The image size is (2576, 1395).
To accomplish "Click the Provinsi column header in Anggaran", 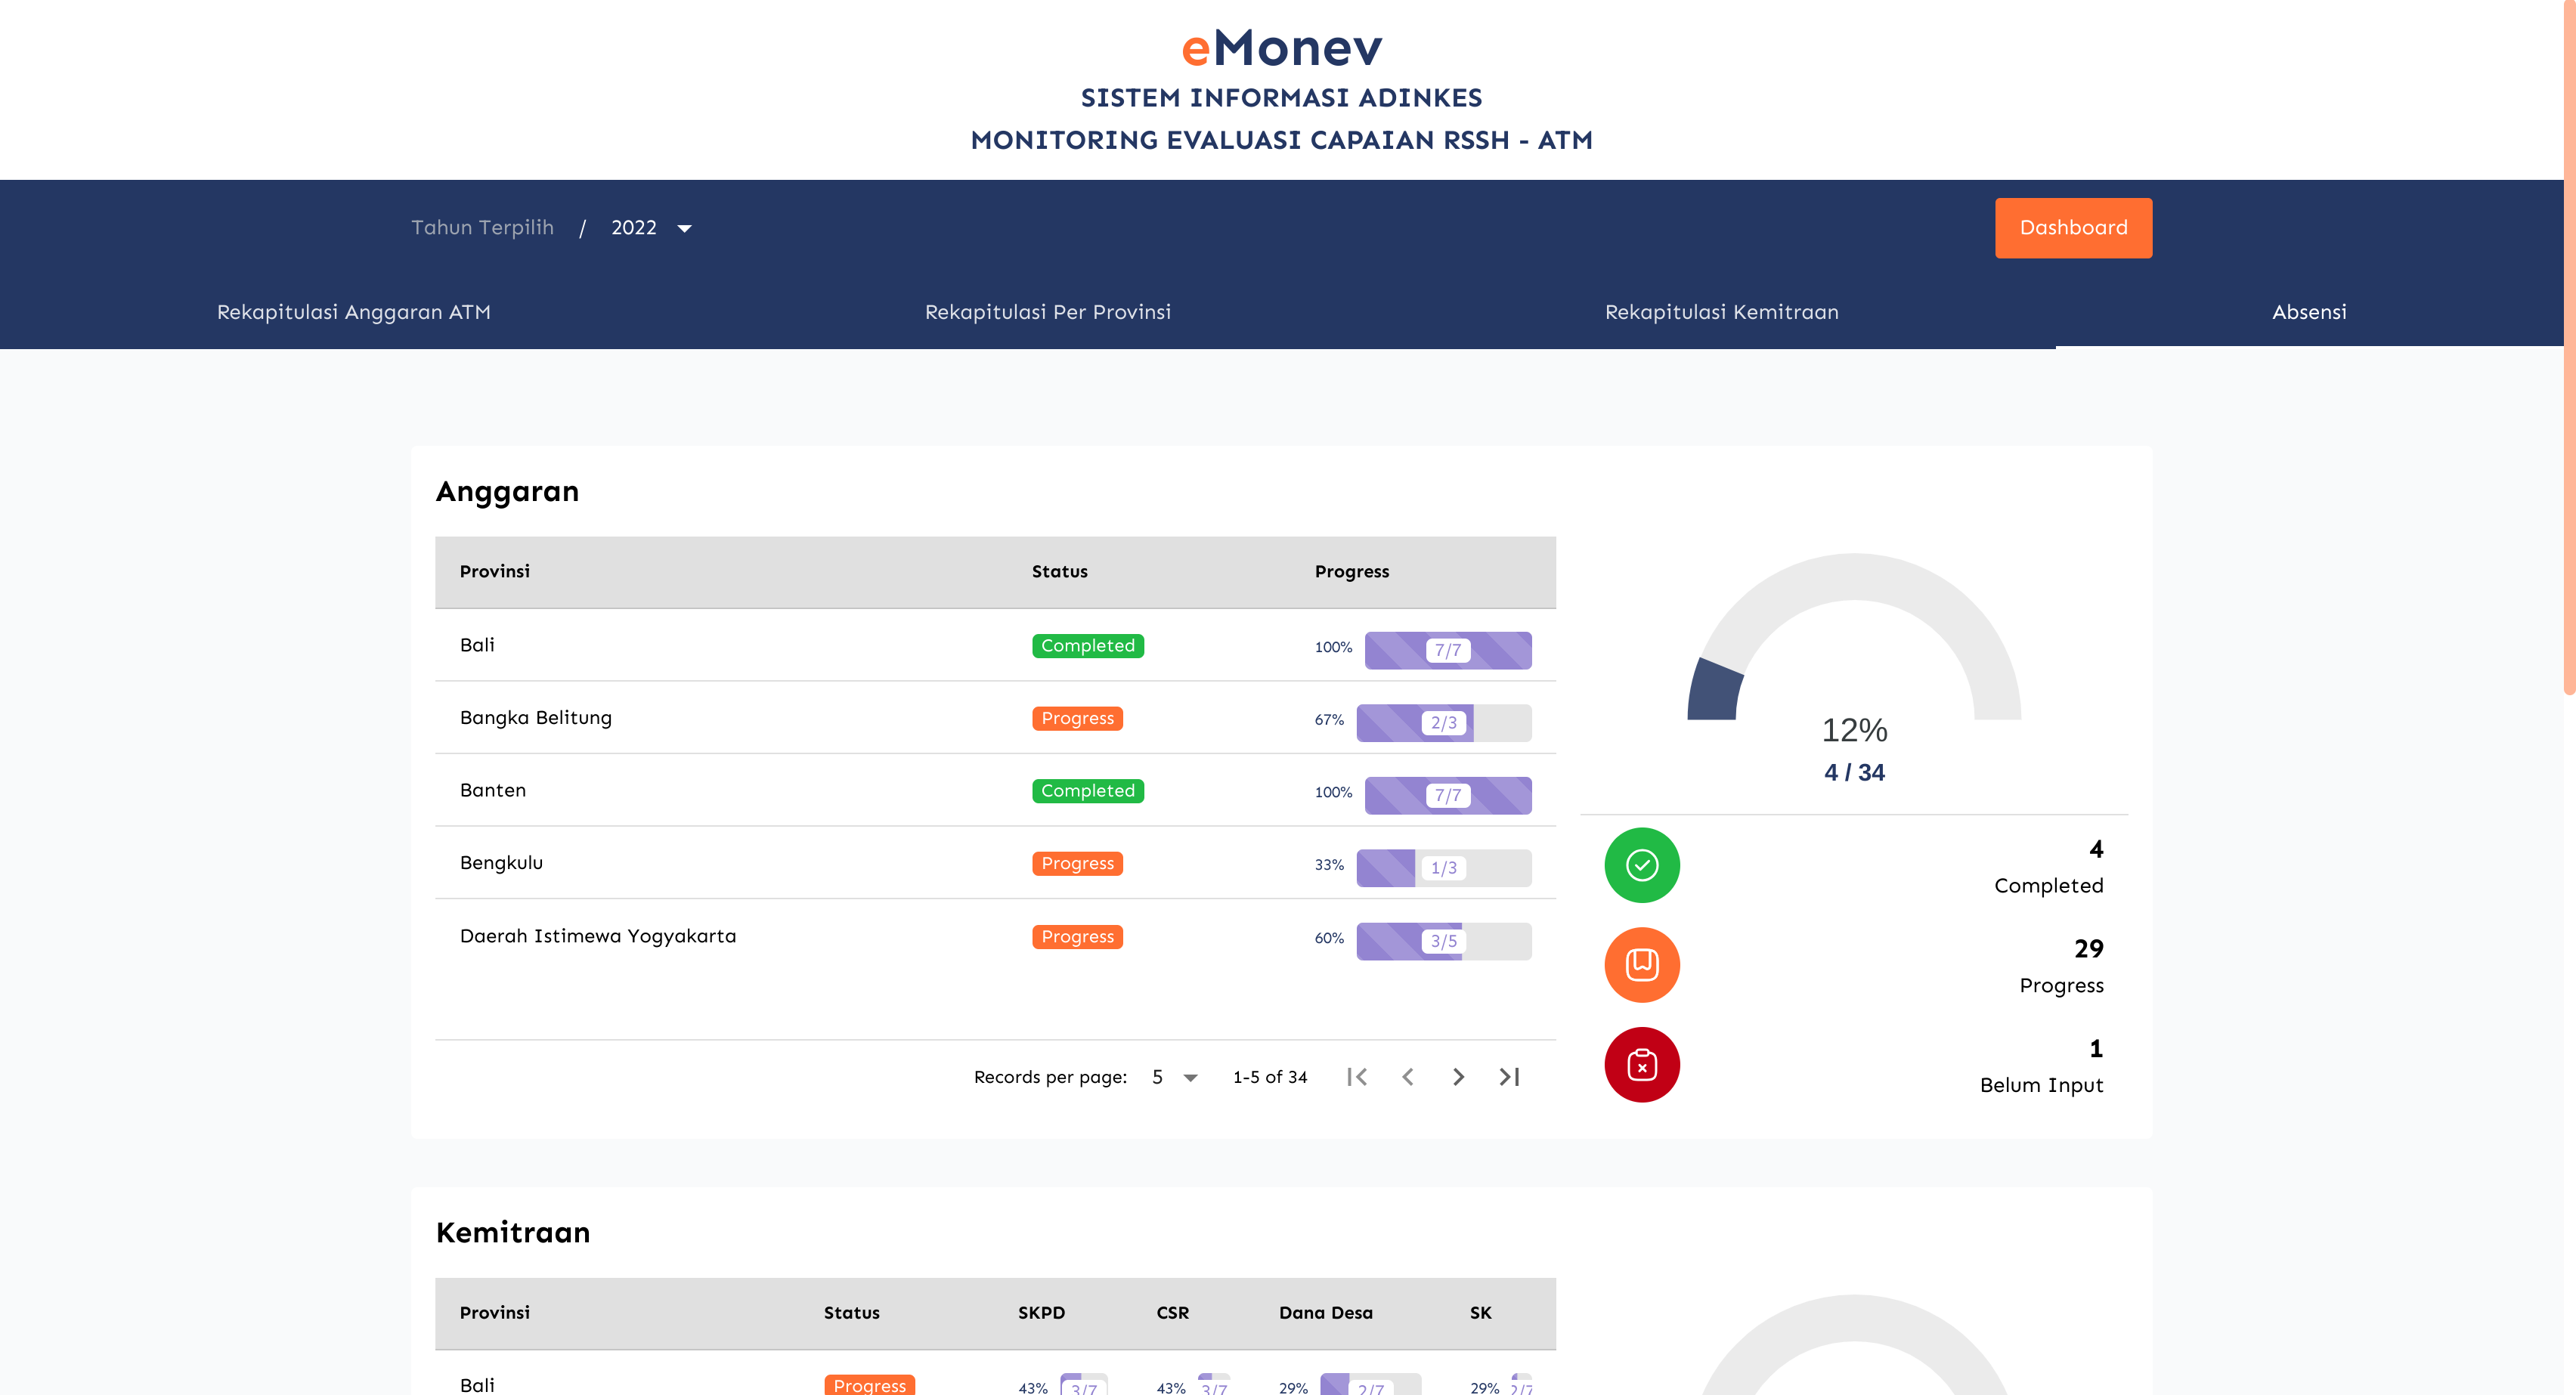I will point(494,572).
